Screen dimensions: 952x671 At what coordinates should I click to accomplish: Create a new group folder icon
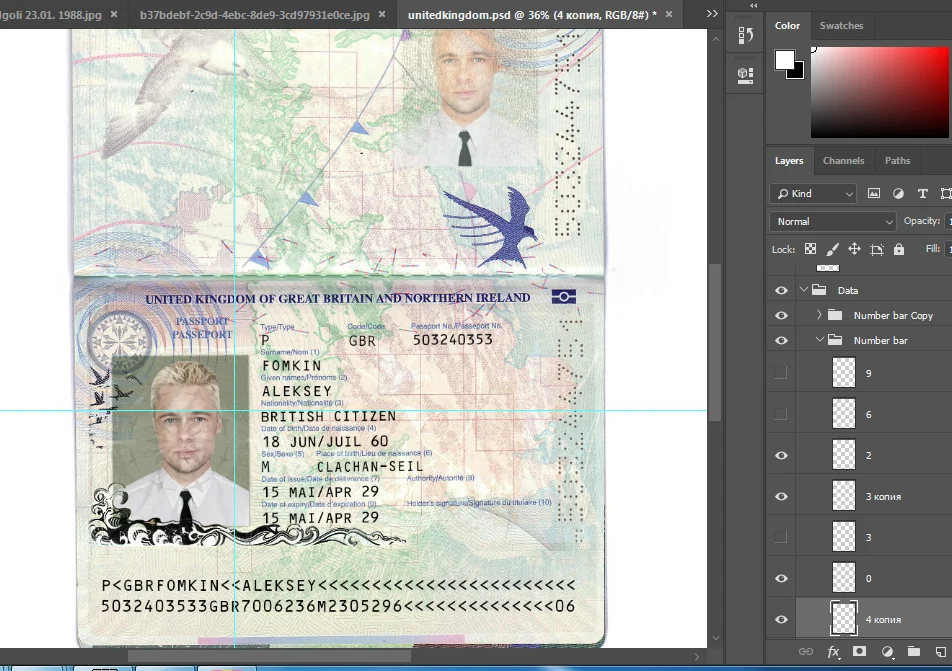tap(913, 652)
